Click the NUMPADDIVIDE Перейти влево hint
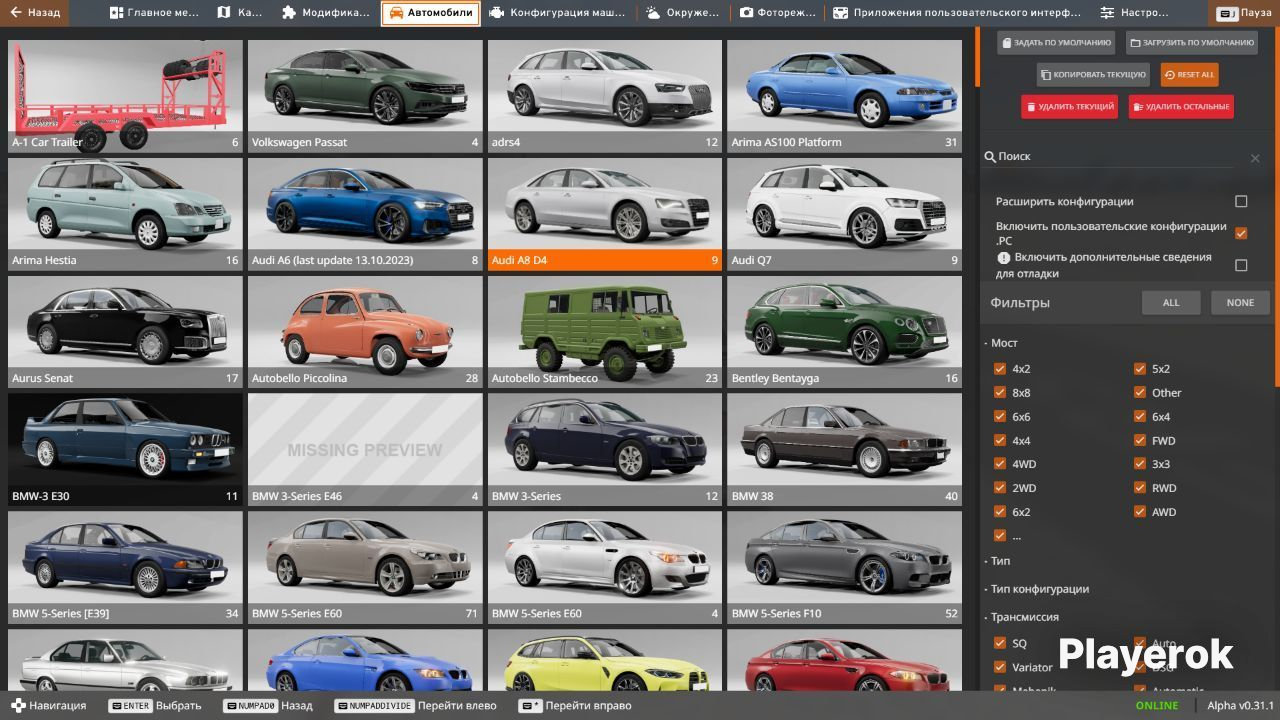Image resolution: width=1280 pixels, height=720 pixels. [x=415, y=706]
